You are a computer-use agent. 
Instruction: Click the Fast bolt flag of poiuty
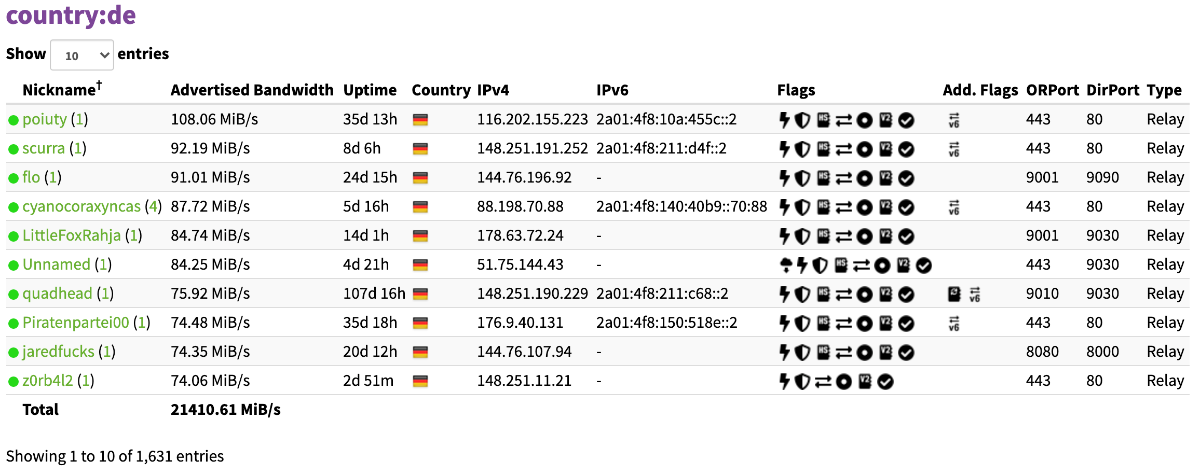(785, 120)
